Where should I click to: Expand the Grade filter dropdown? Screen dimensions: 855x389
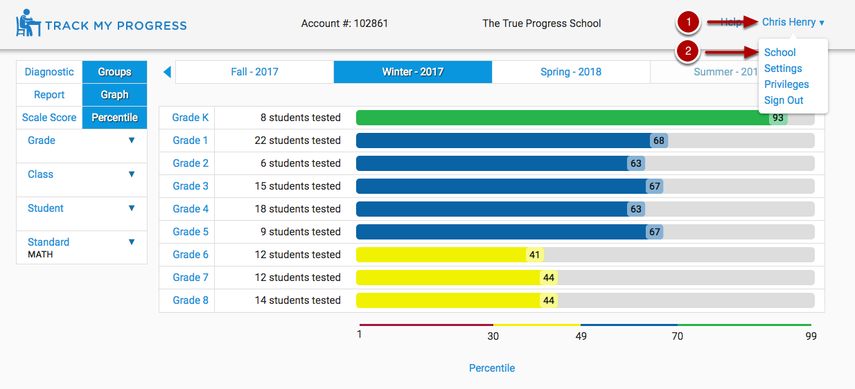pos(131,140)
